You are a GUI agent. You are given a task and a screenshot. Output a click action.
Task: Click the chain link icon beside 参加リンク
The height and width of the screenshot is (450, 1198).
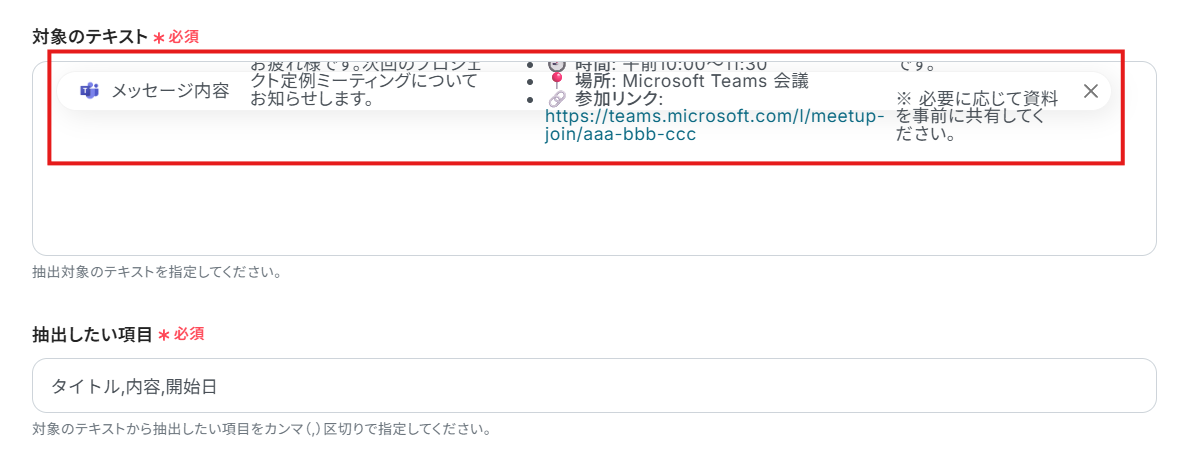[x=557, y=99]
